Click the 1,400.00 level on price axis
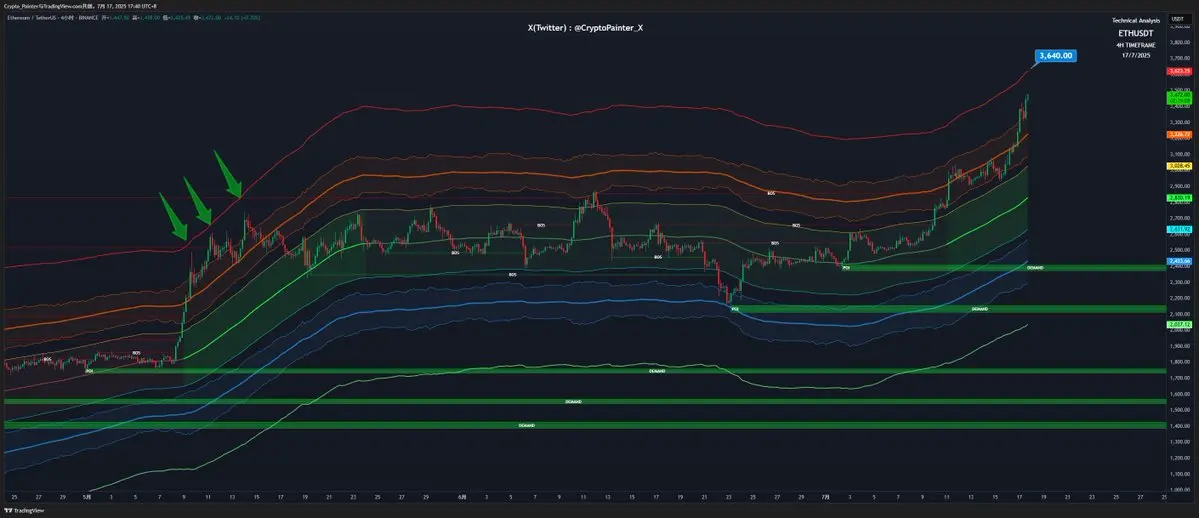1199x518 pixels. pyautogui.click(x=1178, y=426)
